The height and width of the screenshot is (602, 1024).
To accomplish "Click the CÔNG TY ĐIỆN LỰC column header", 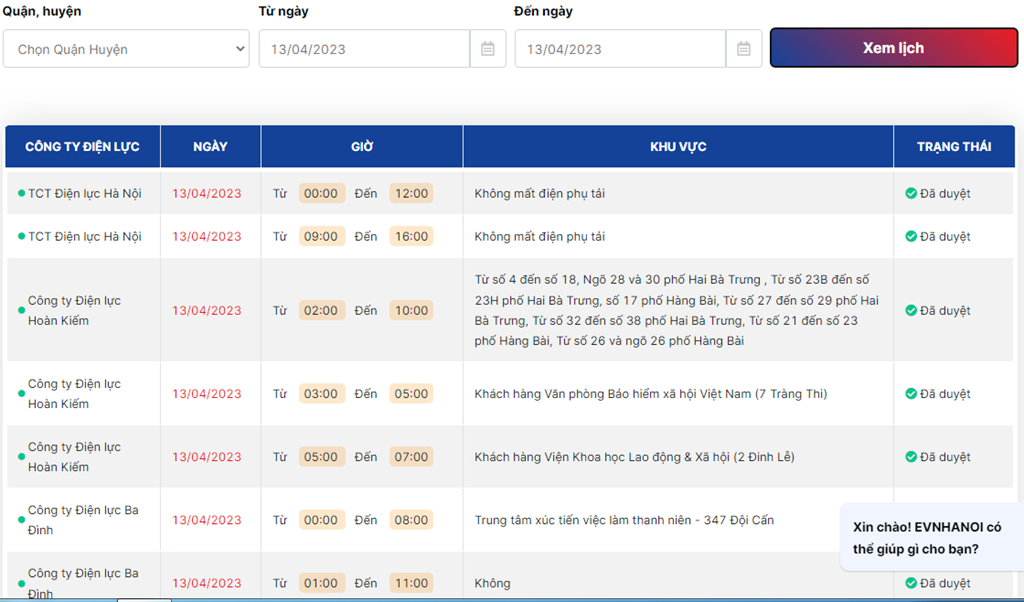I will coord(82,146).
